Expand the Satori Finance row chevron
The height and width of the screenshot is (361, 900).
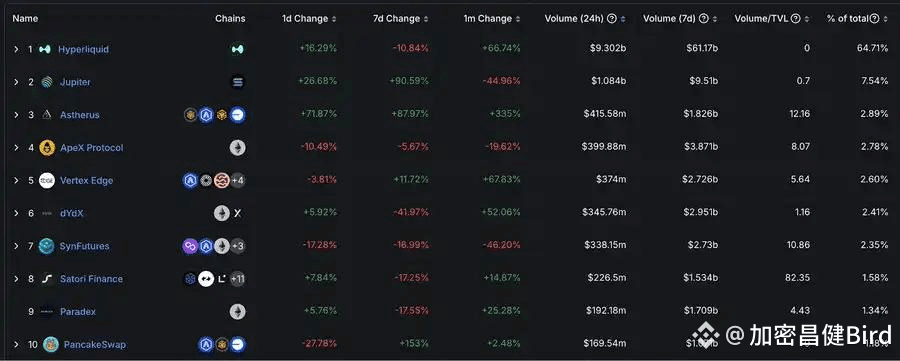click(17, 279)
